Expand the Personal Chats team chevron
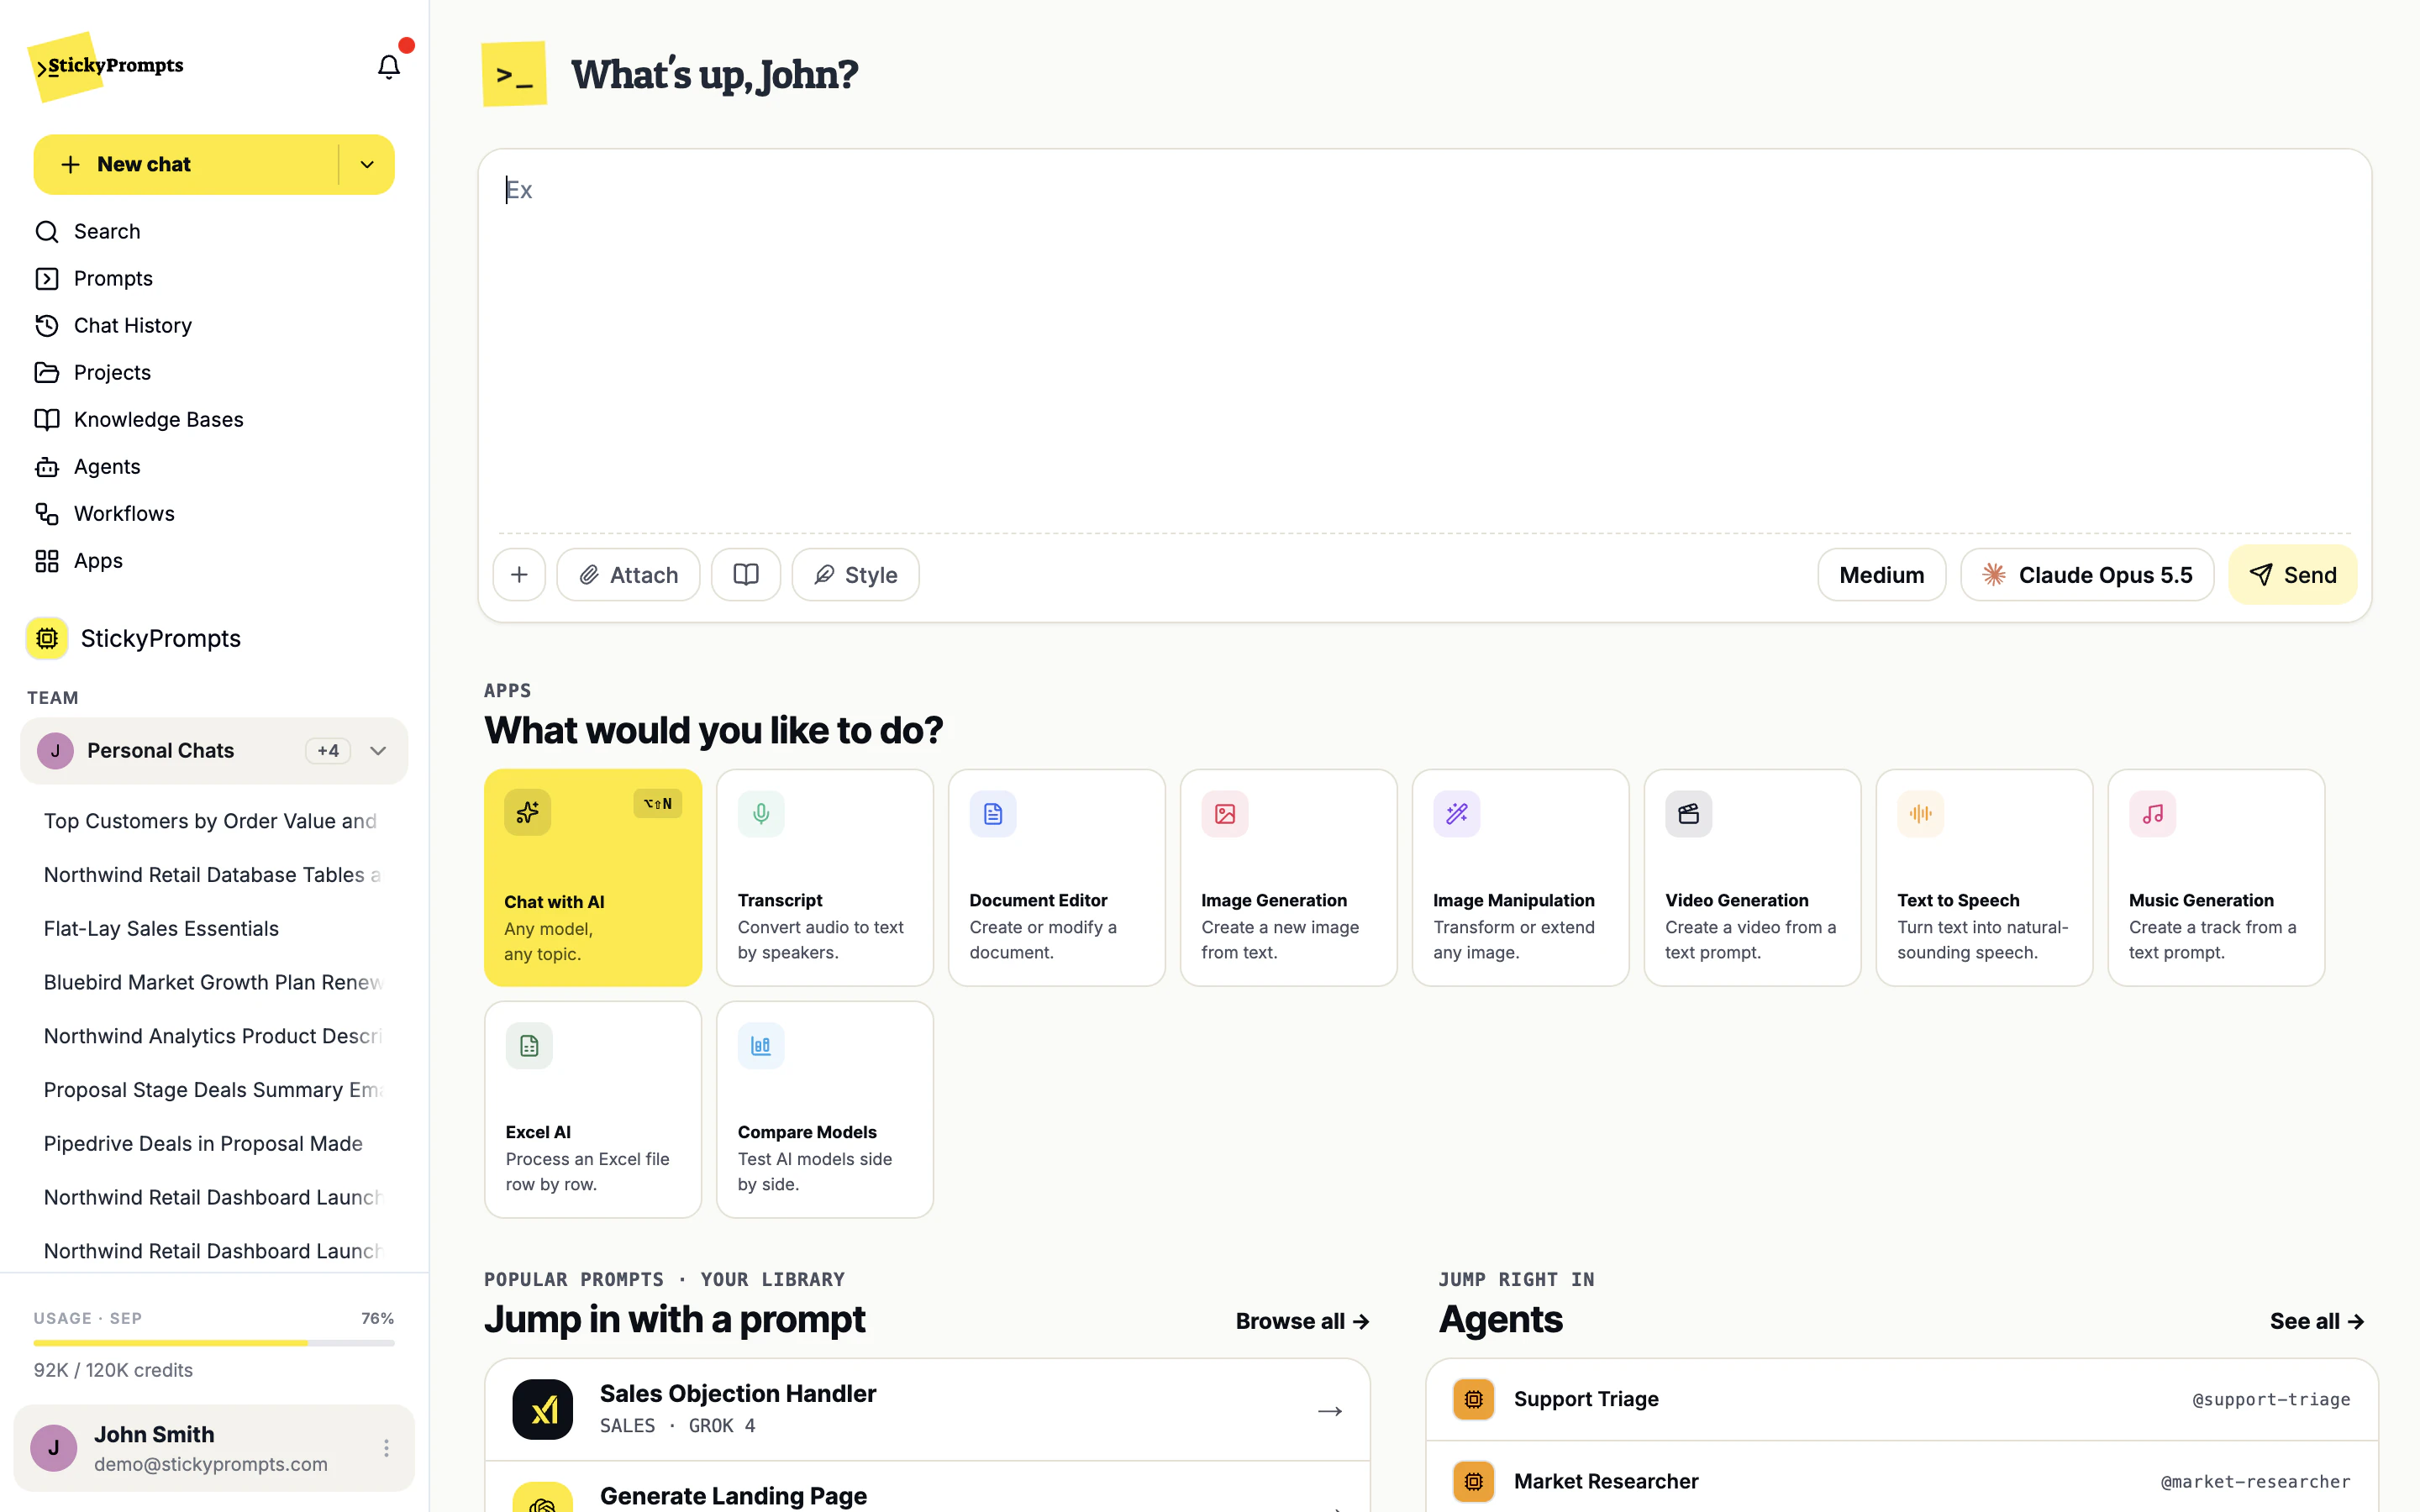This screenshot has height=1512, width=2420. point(378,751)
